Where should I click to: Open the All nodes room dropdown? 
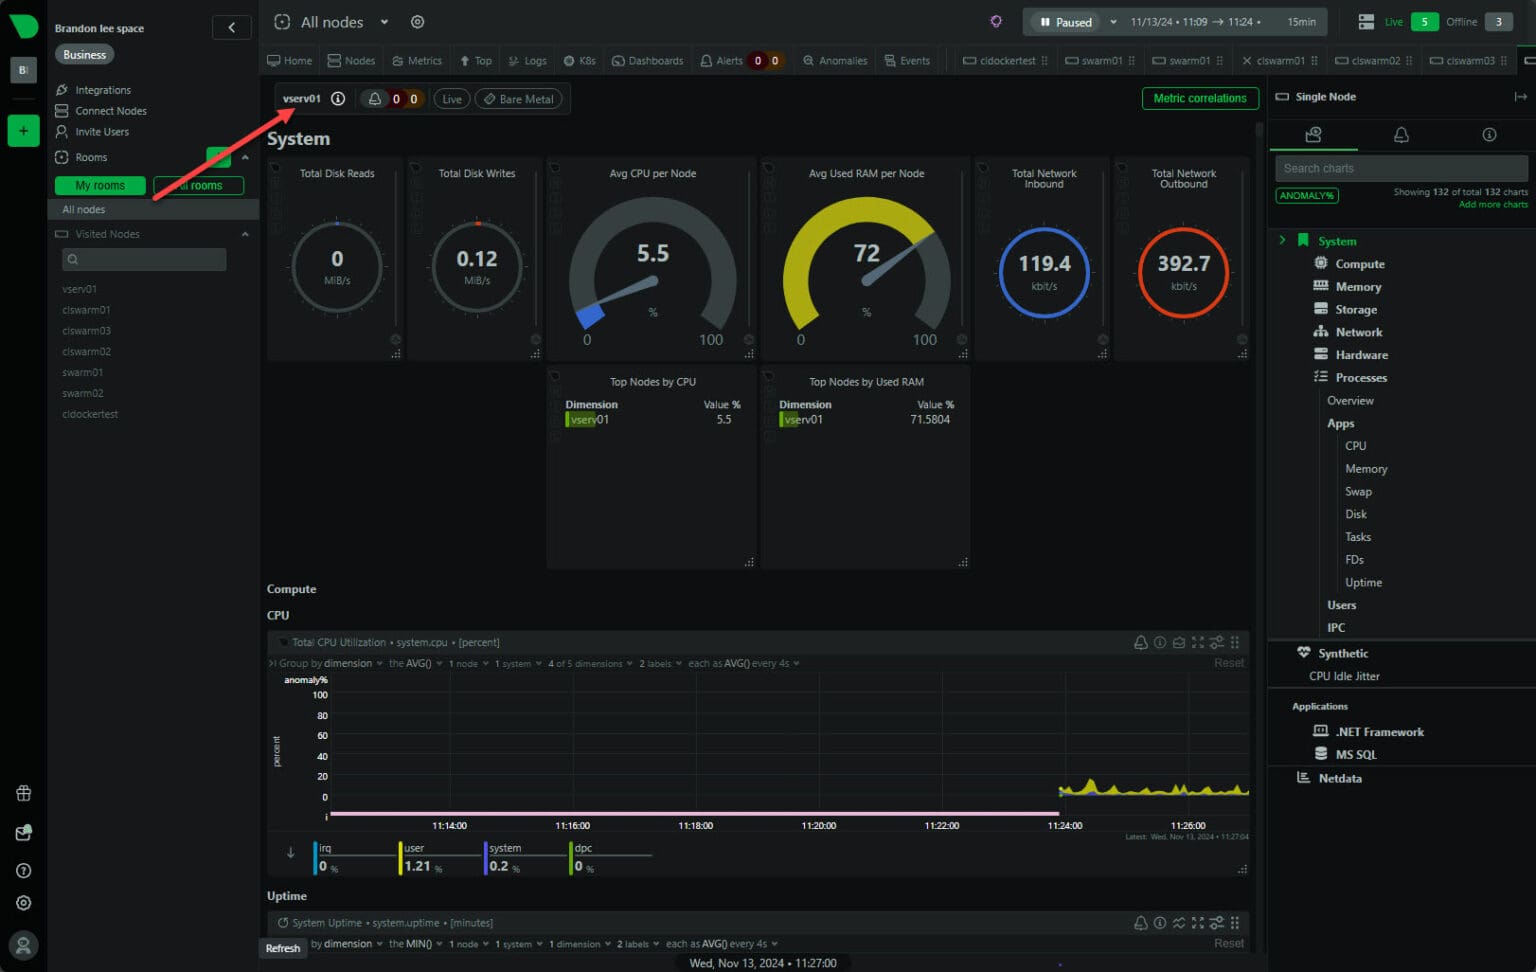tap(384, 21)
